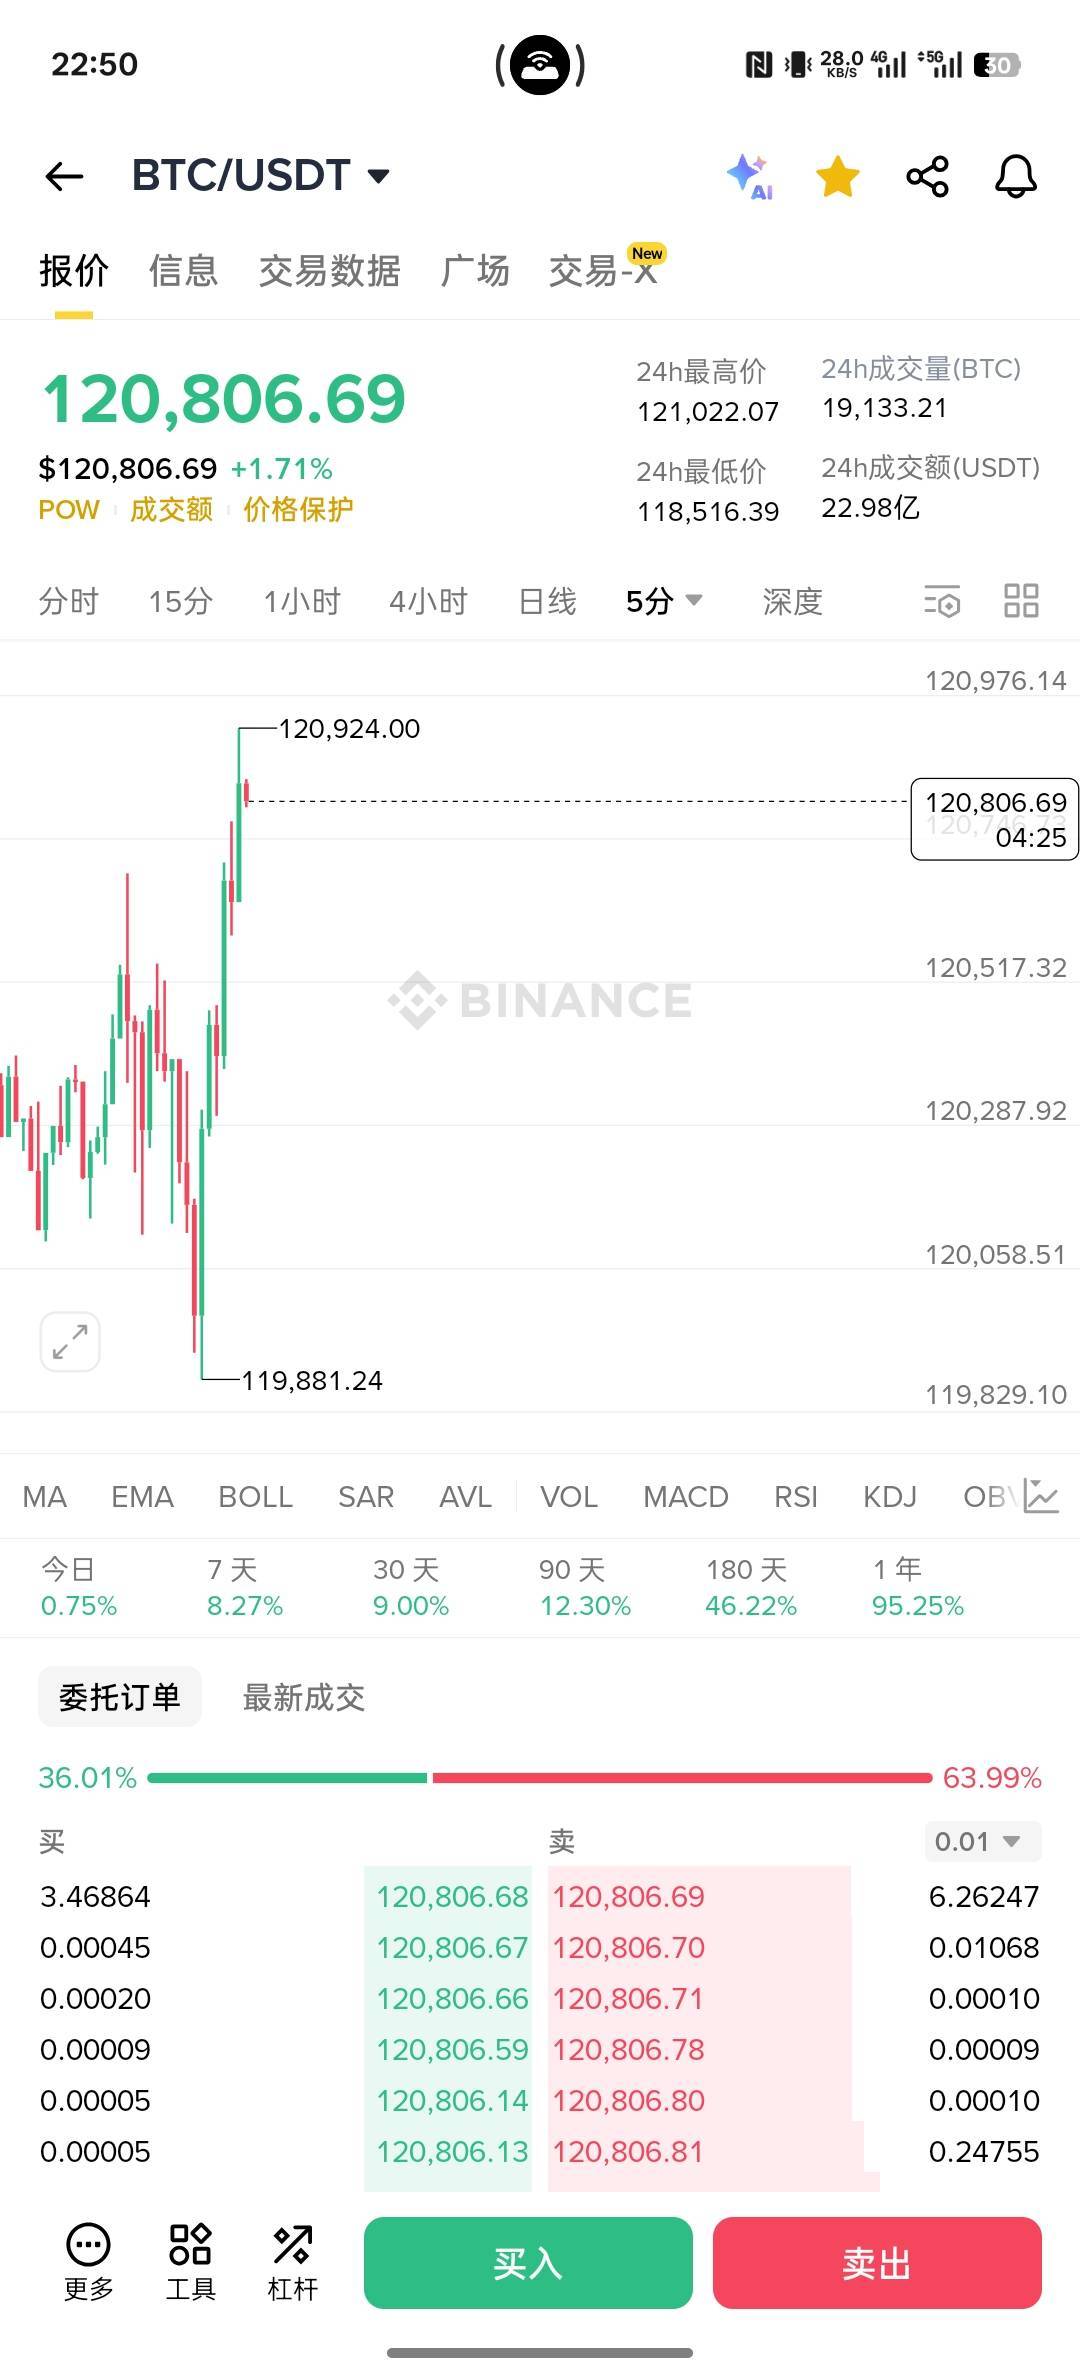Viewport: 1080px width, 2376px height.
Task: Tap the share icon
Action: pyautogui.click(x=927, y=177)
